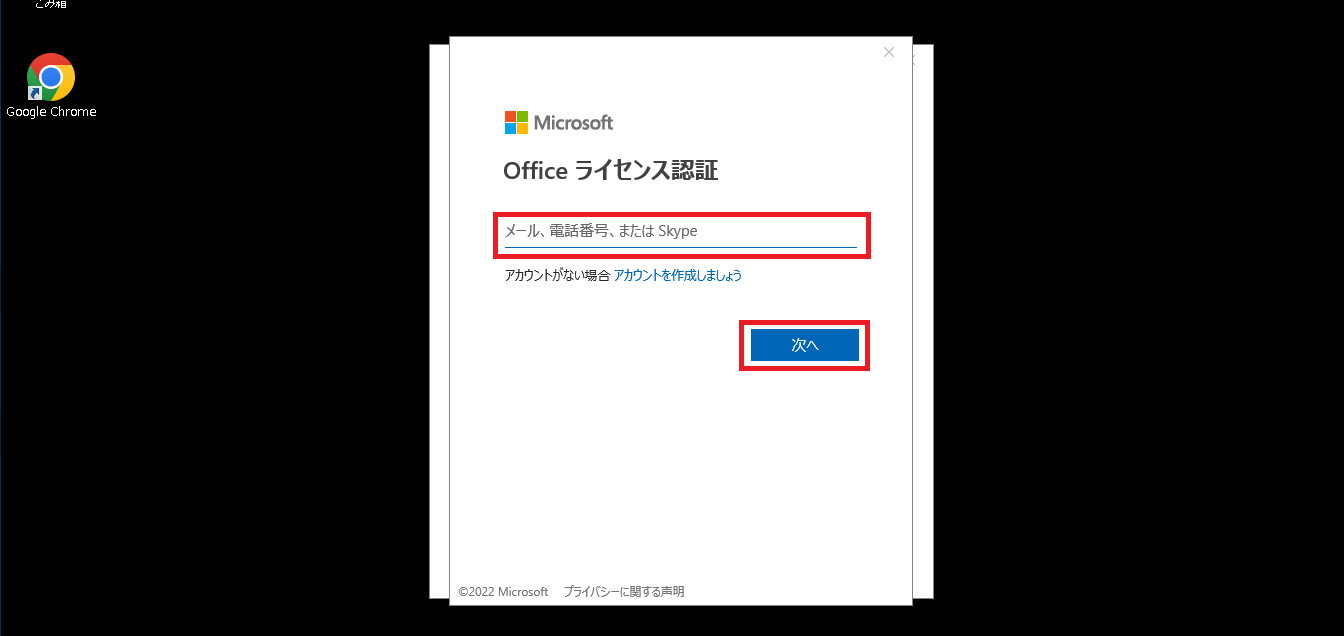Screen dimensions: 1344x636
Task: Click the background dialog's exposed right edge
Action: 923,320
